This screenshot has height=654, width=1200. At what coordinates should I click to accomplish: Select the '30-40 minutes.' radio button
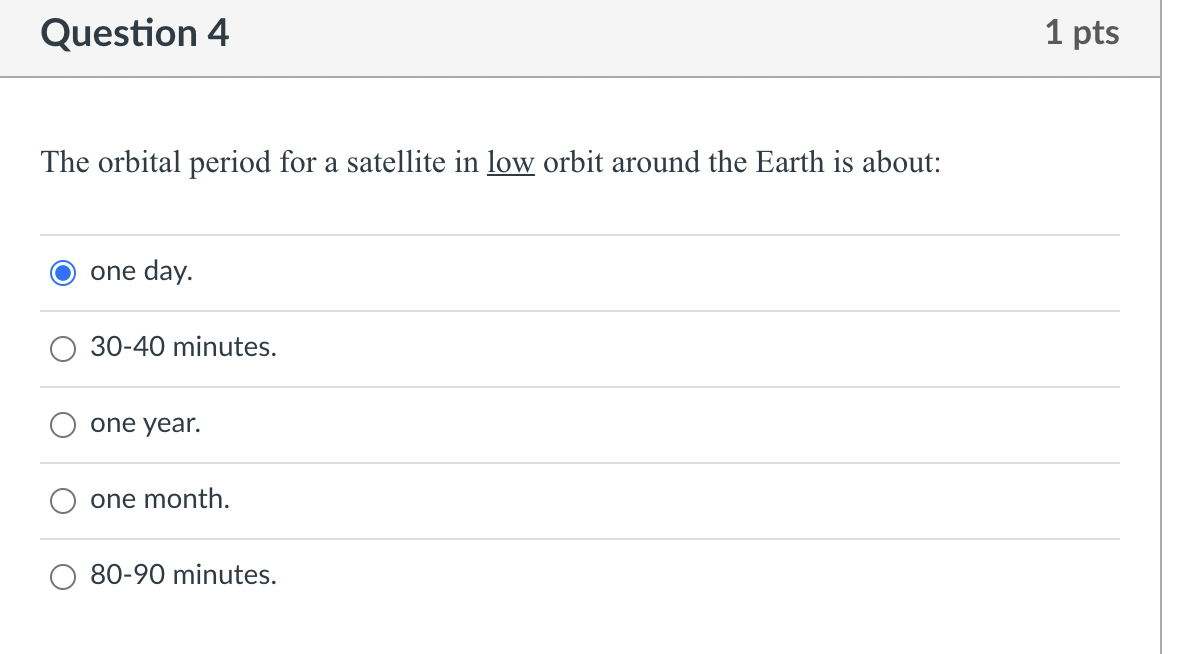pos(63,348)
